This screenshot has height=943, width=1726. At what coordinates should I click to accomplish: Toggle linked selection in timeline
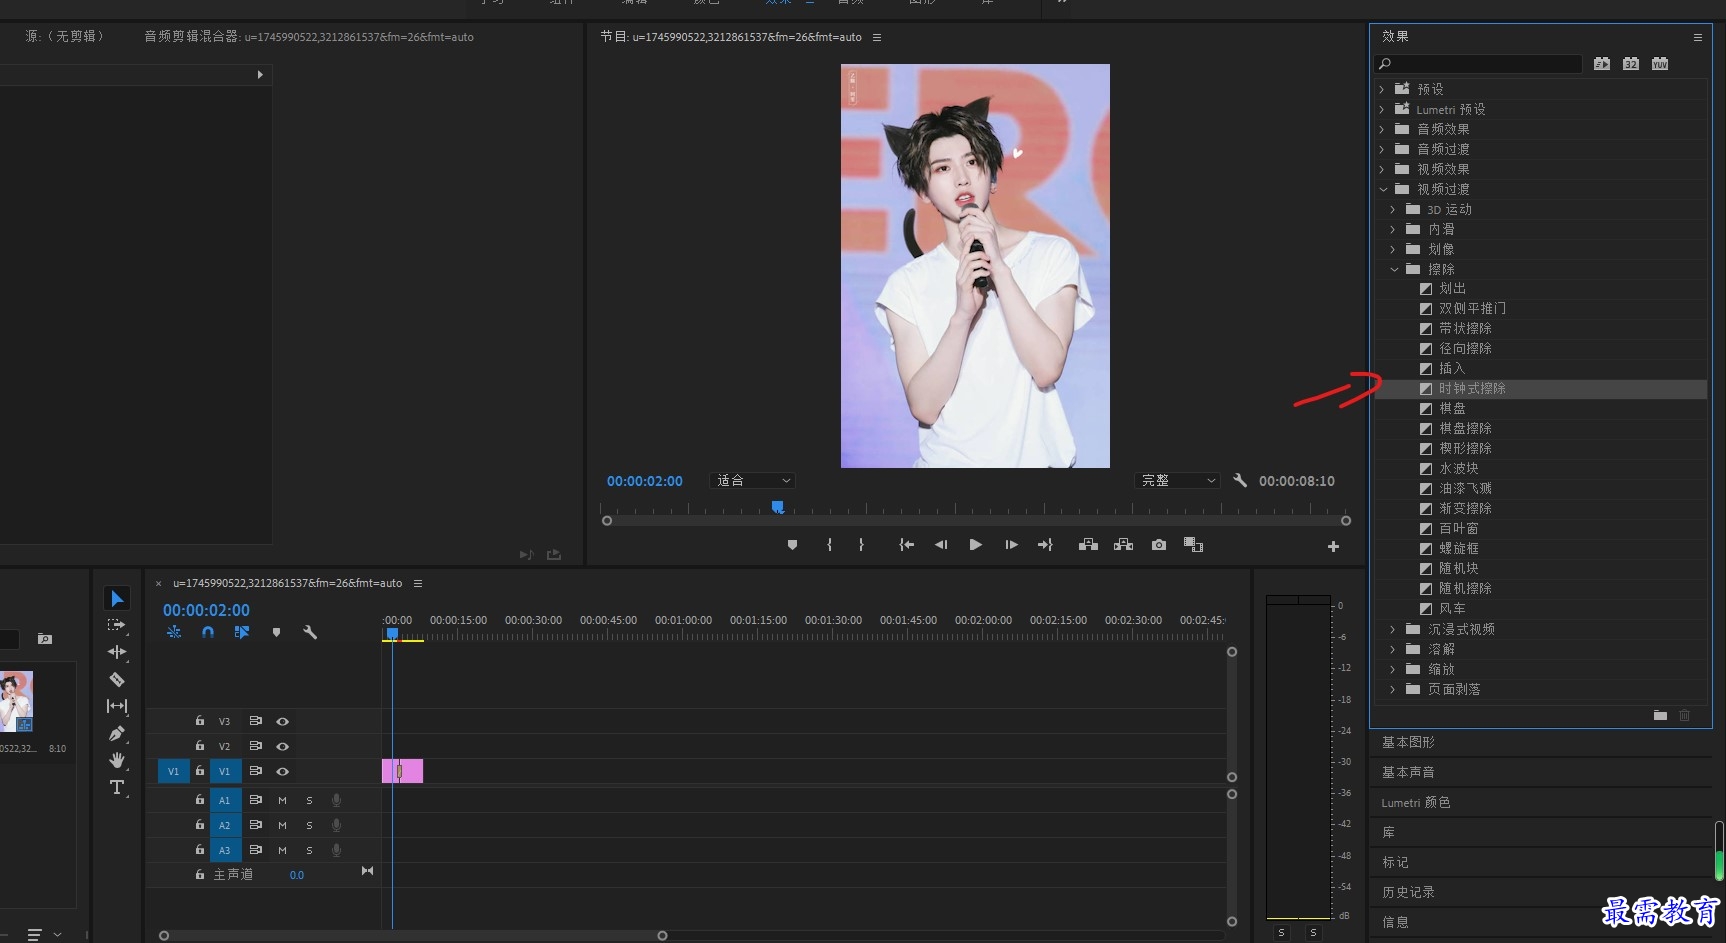[241, 632]
